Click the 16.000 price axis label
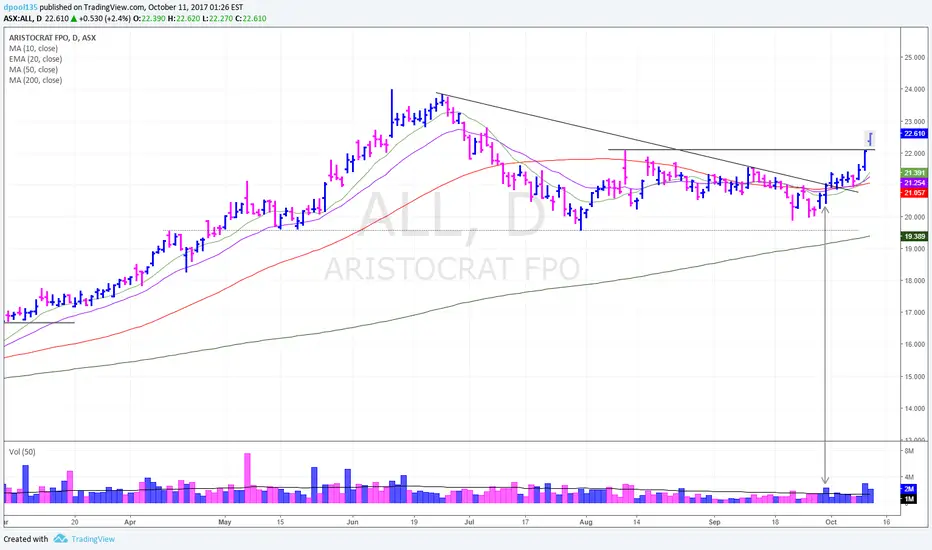Screen dimensions: 932x550 coord(915,344)
